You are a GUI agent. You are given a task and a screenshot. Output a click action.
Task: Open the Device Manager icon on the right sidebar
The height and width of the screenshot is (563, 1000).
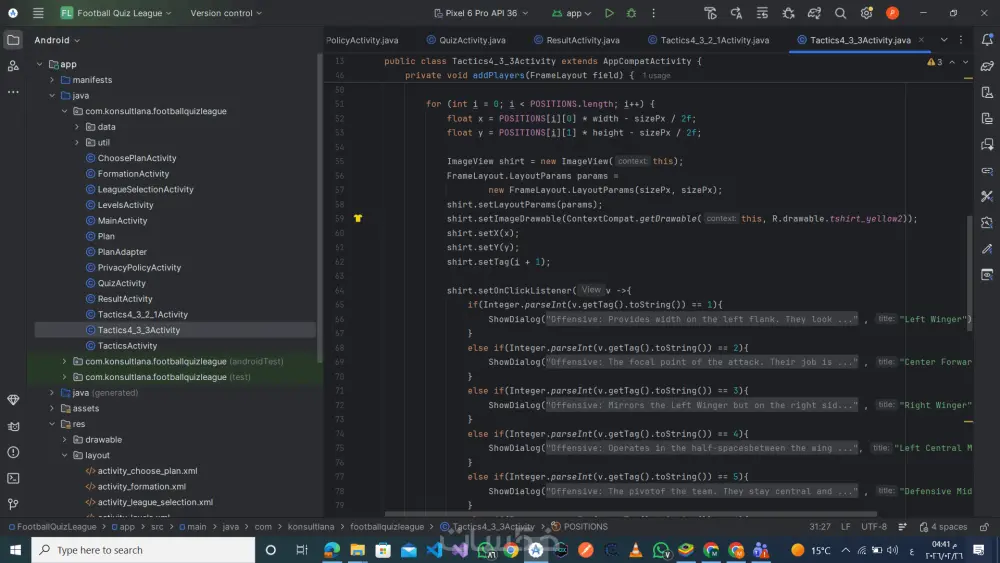click(x=987, y=92)
